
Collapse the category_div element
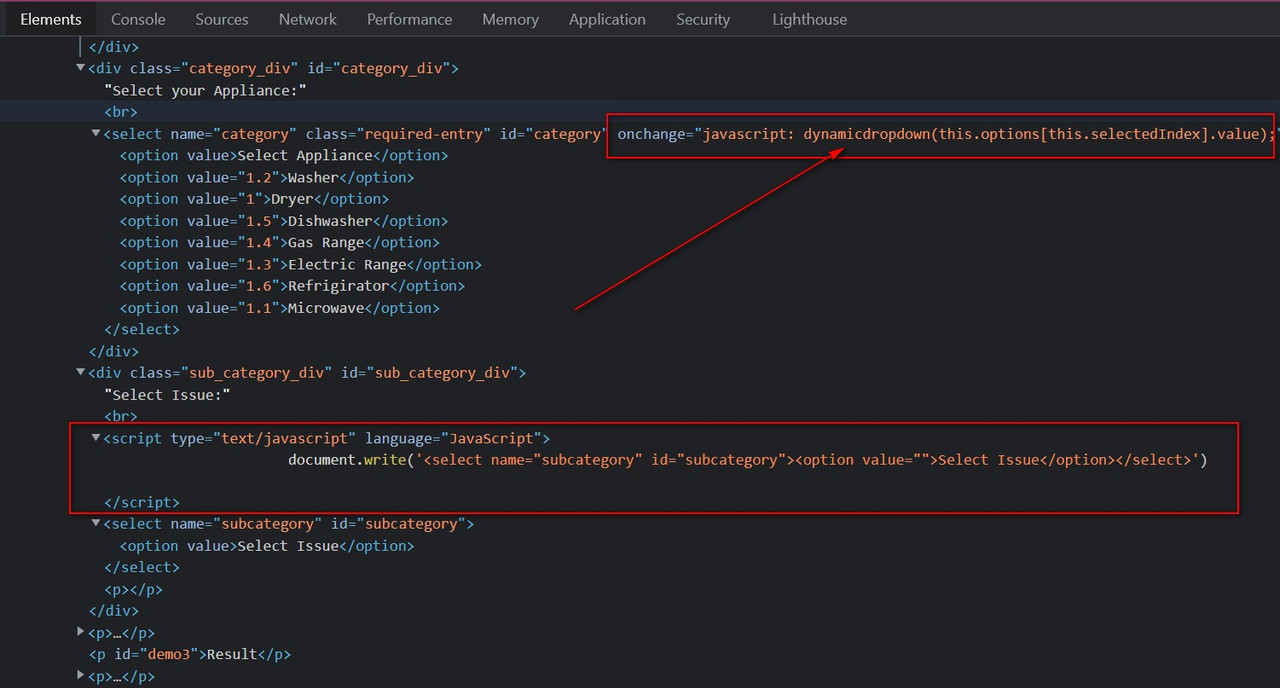(x=81, y=68)
